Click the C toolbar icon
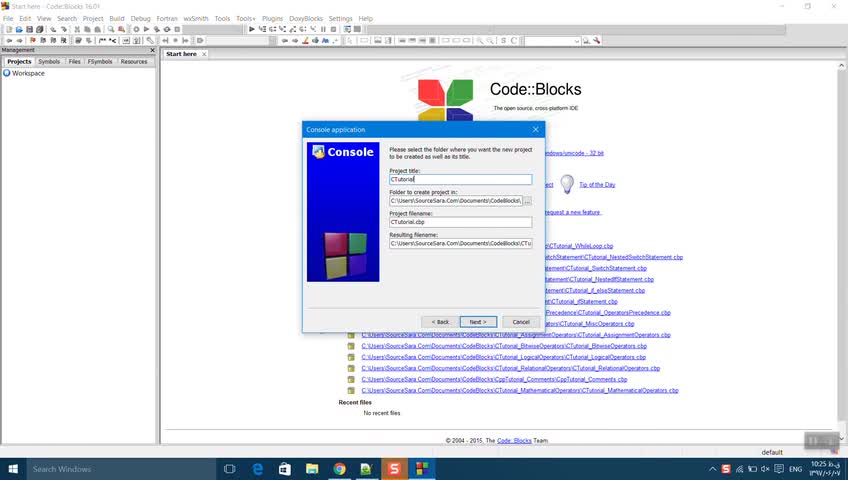 click(514, 41)
